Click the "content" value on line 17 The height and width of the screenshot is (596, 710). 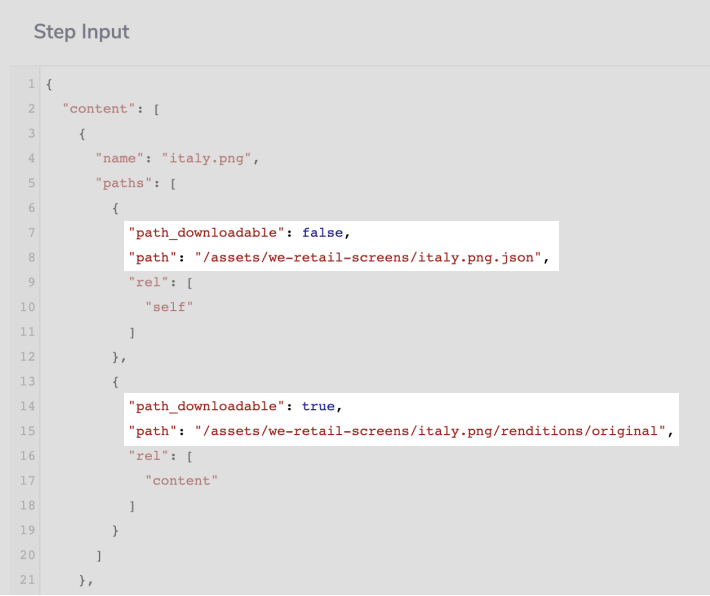[182, 480]
